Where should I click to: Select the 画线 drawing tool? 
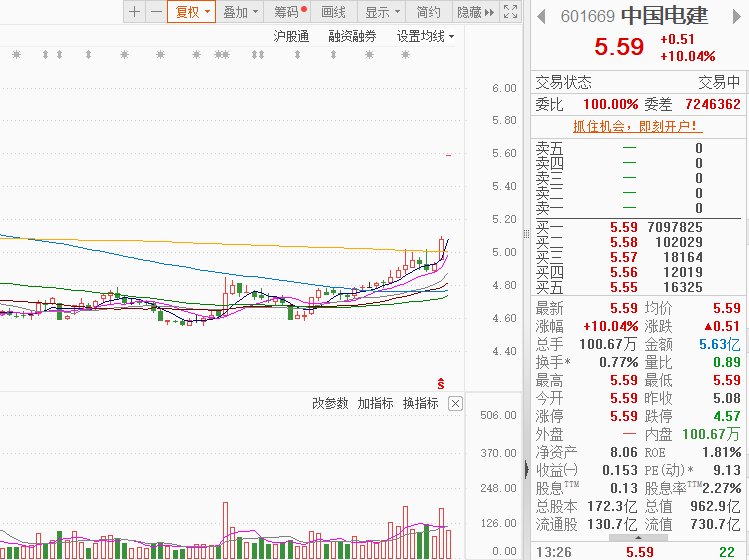[333, 11]
